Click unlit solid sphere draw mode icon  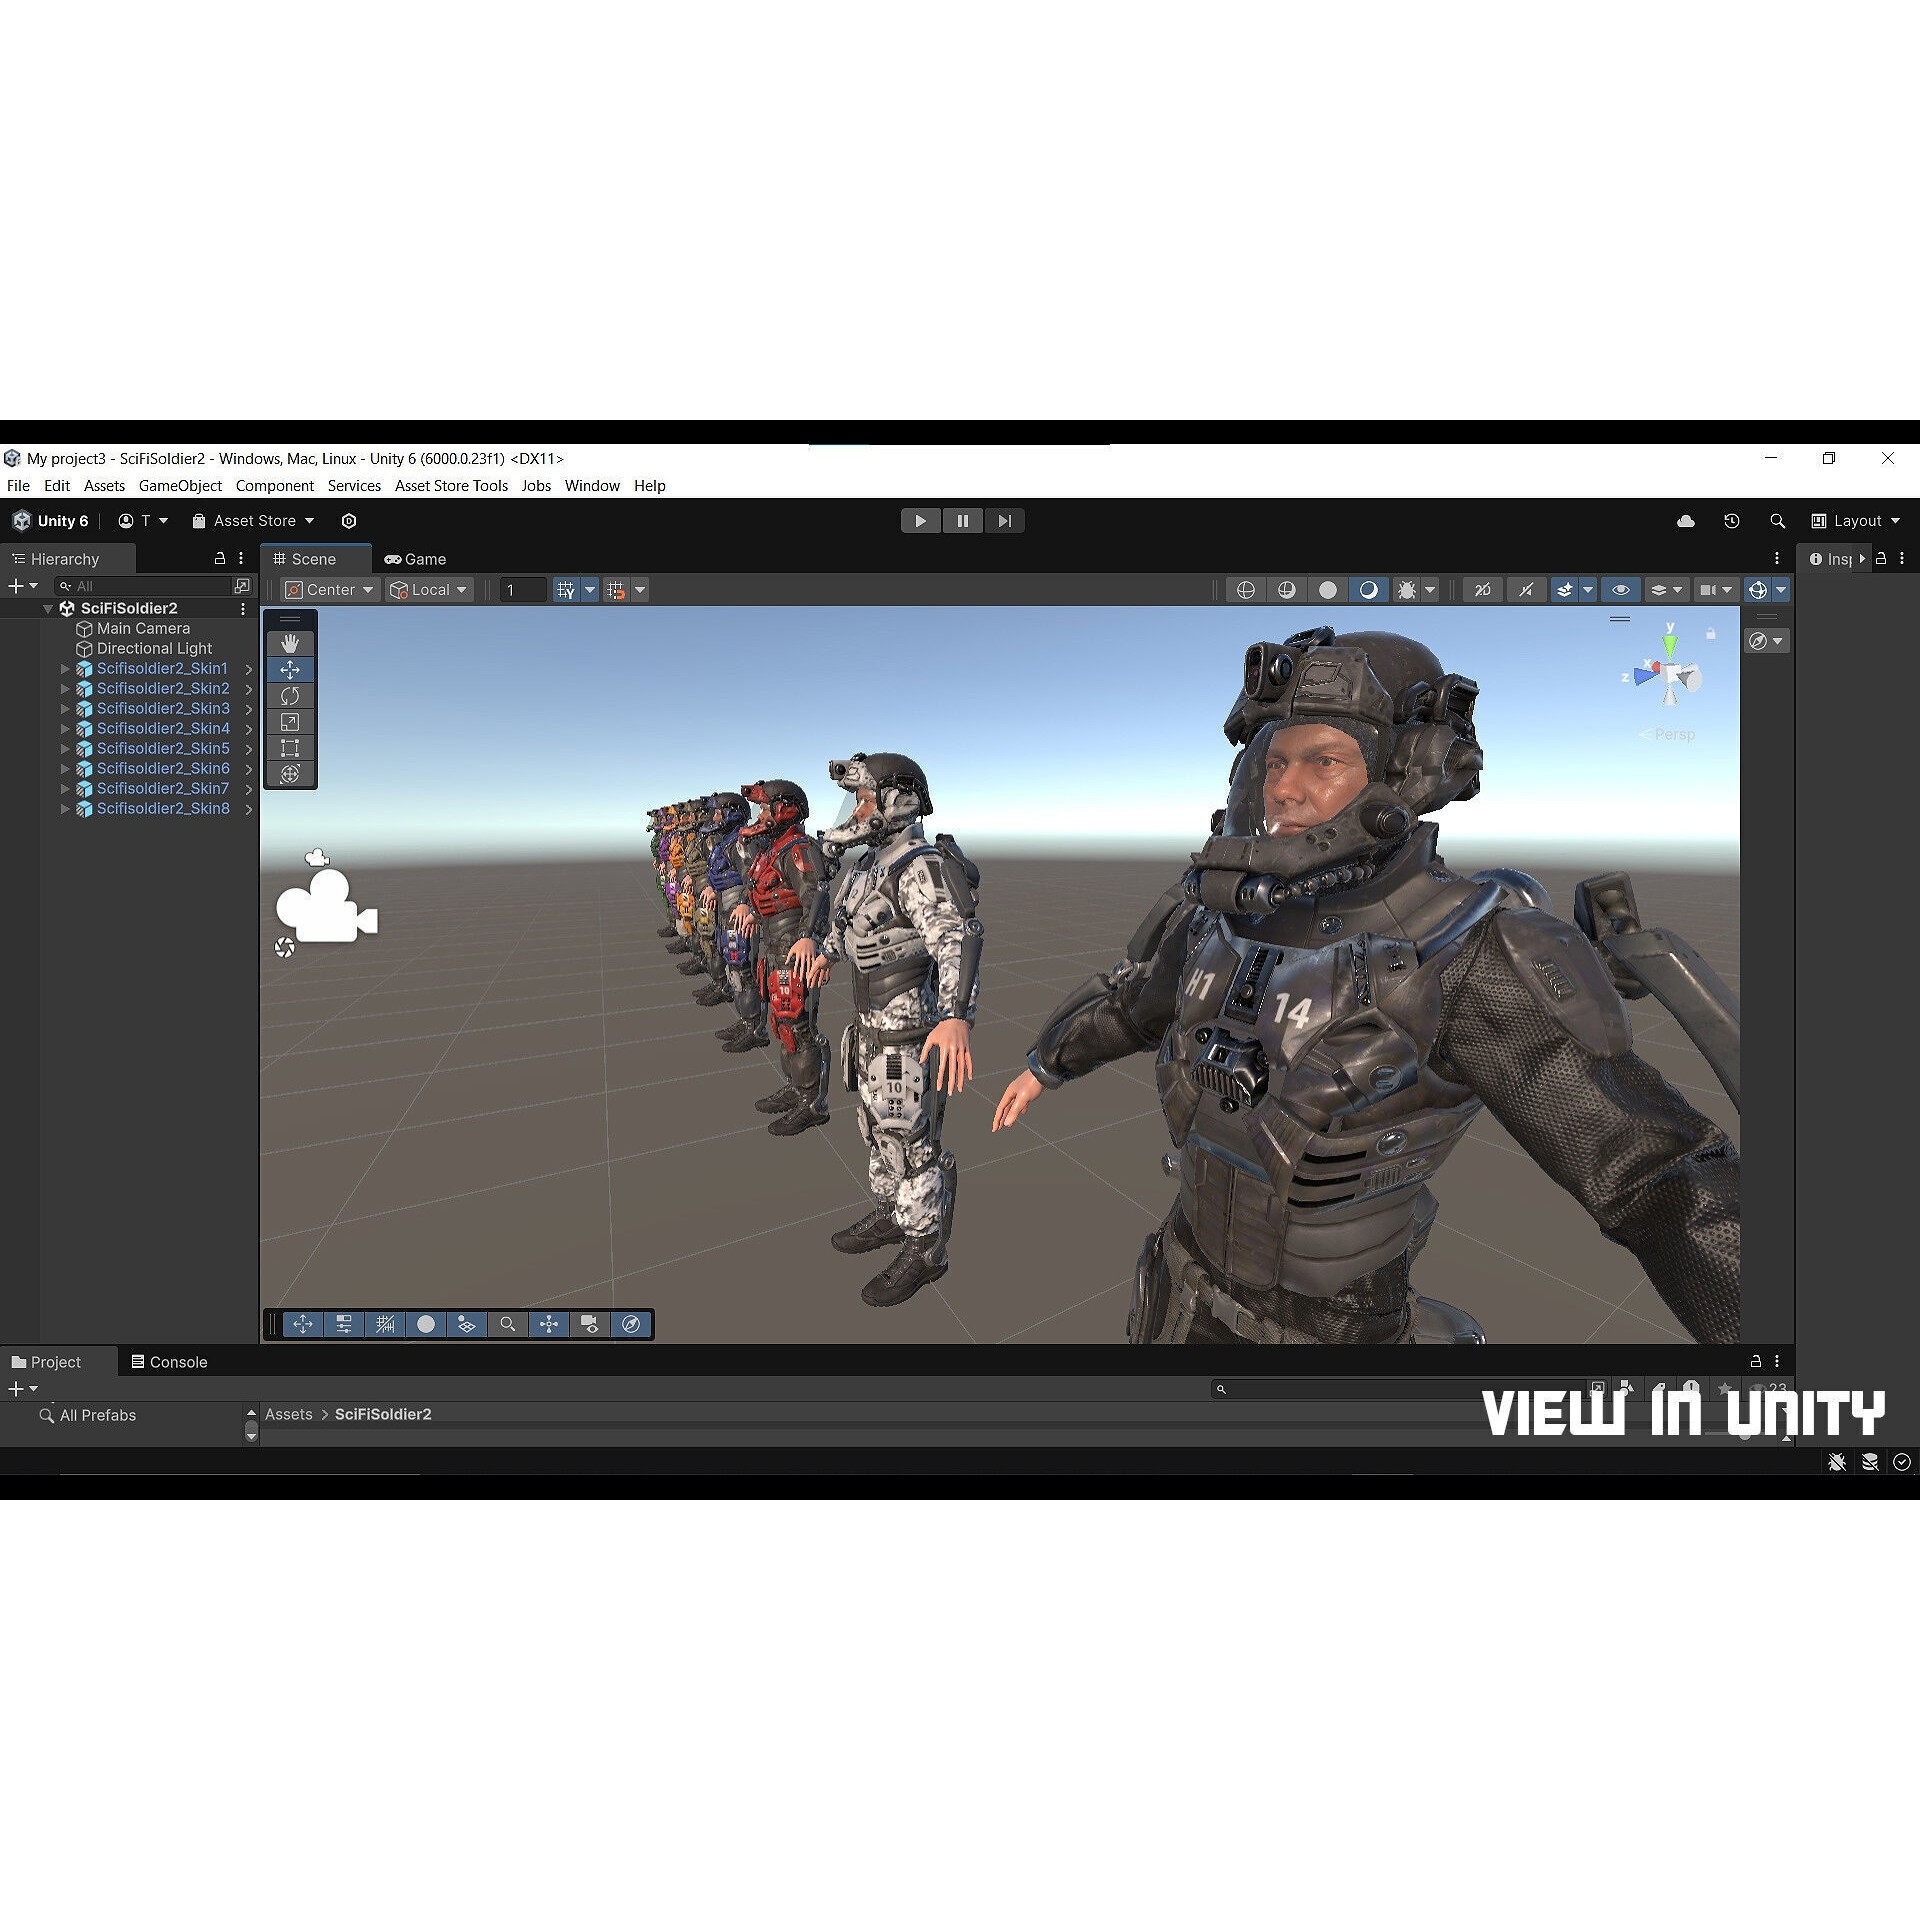coord(1327,590)
